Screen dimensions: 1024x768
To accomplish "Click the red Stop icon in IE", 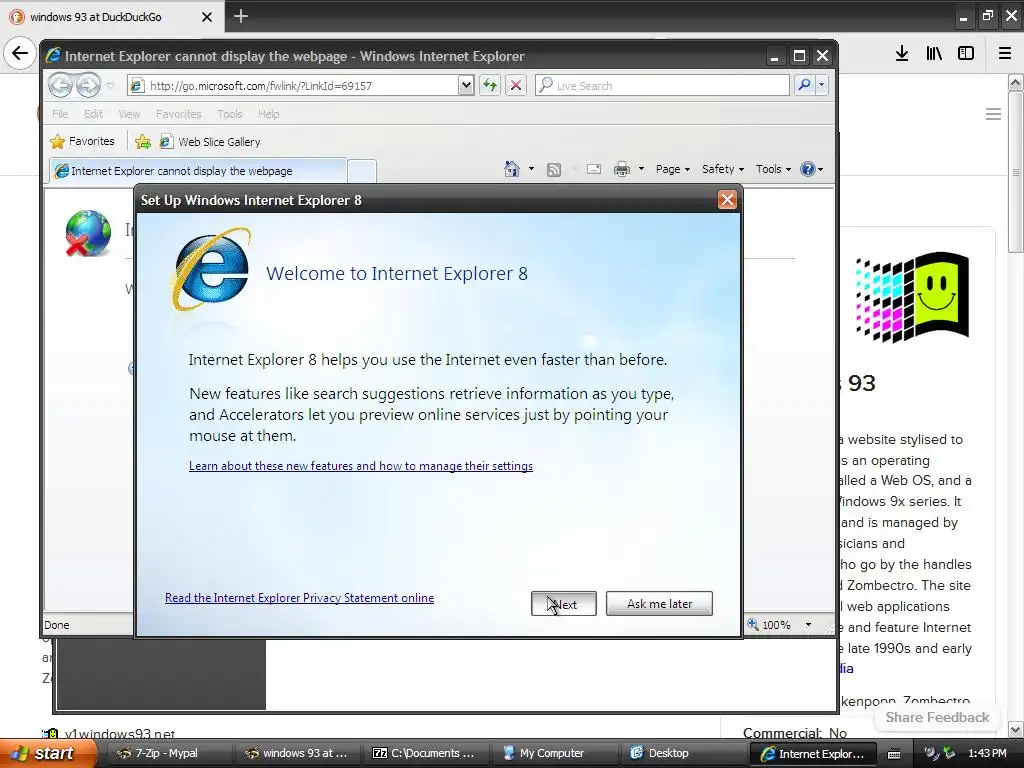I will [x=515, y=86].
